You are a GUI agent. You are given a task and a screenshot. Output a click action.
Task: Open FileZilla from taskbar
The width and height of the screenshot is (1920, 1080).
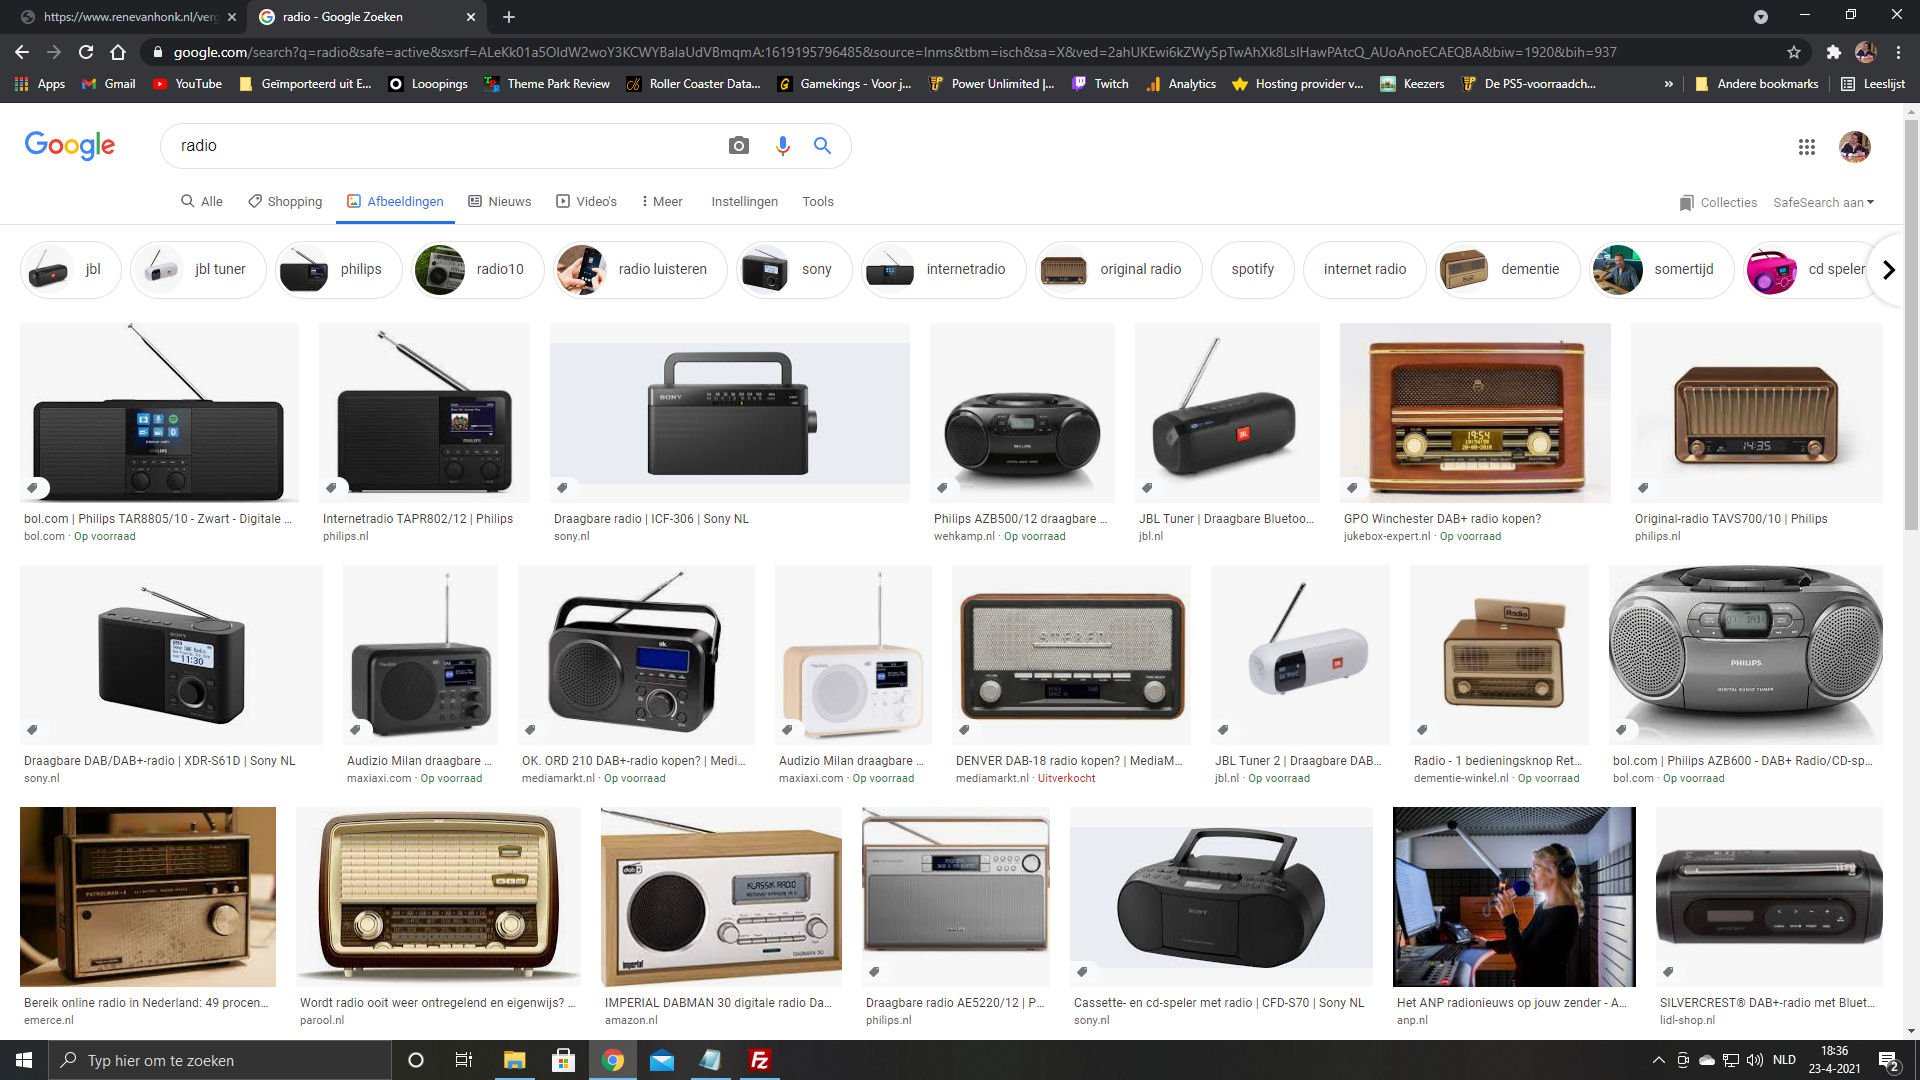click(x=759, y=1060)
